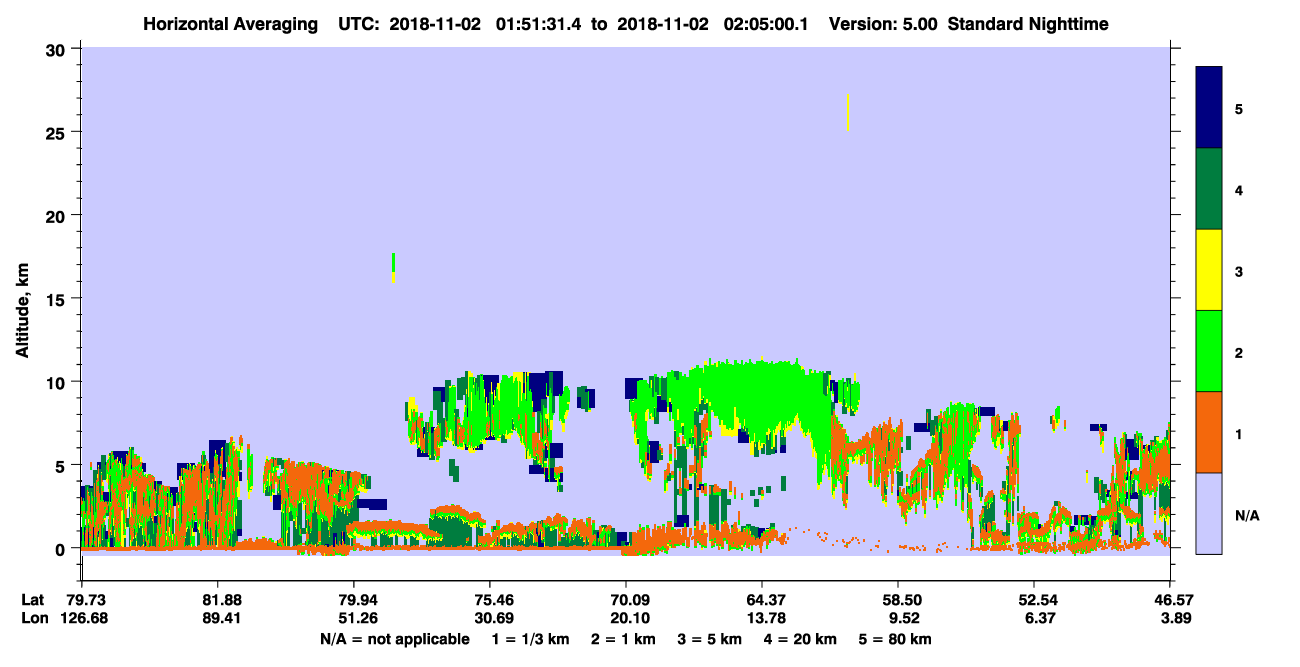This screenshot has height=667, width=1300.
Task: Click the altitude tick label 20
Action: [x=57, y=215]
